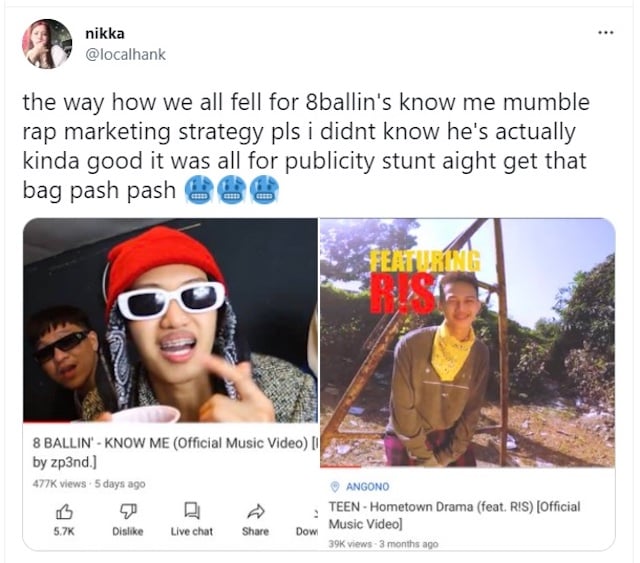The width and height of the screenshot is (640, 563).
Task: Click nikka's profile avatar picture
Action: [47, 44]
